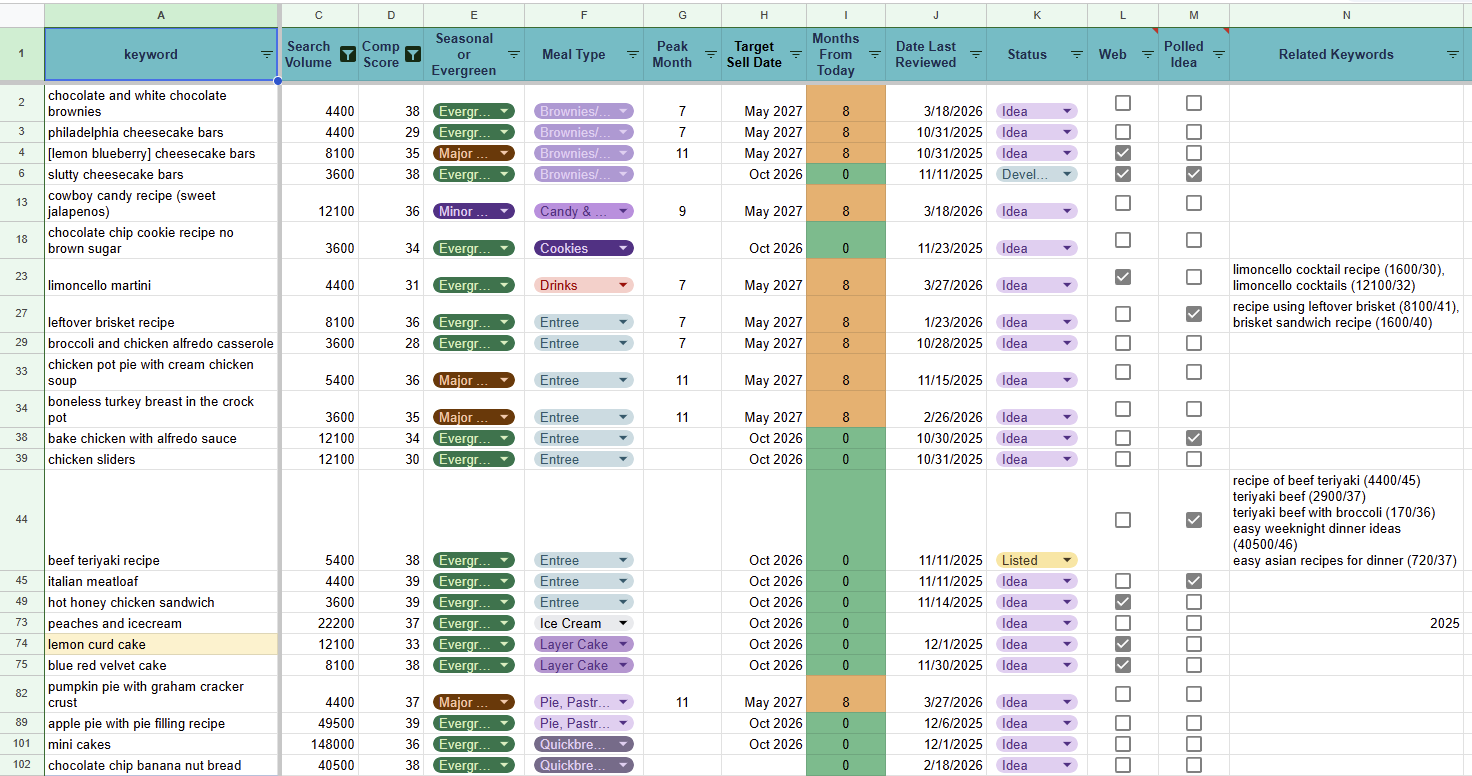
Task: Open the Minor seasonal dropdown for cowboy candy
Action: pos(474,211)
